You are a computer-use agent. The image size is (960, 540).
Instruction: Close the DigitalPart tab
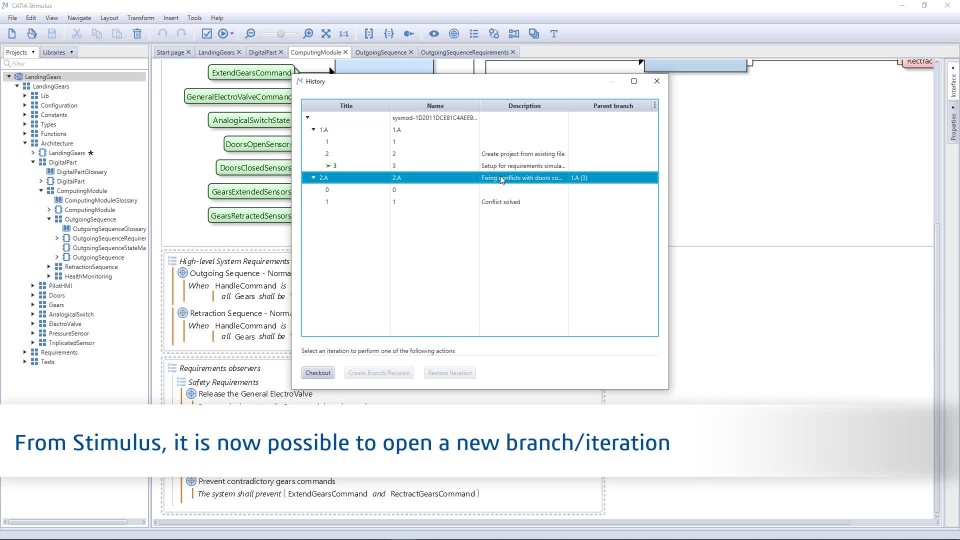281,52
